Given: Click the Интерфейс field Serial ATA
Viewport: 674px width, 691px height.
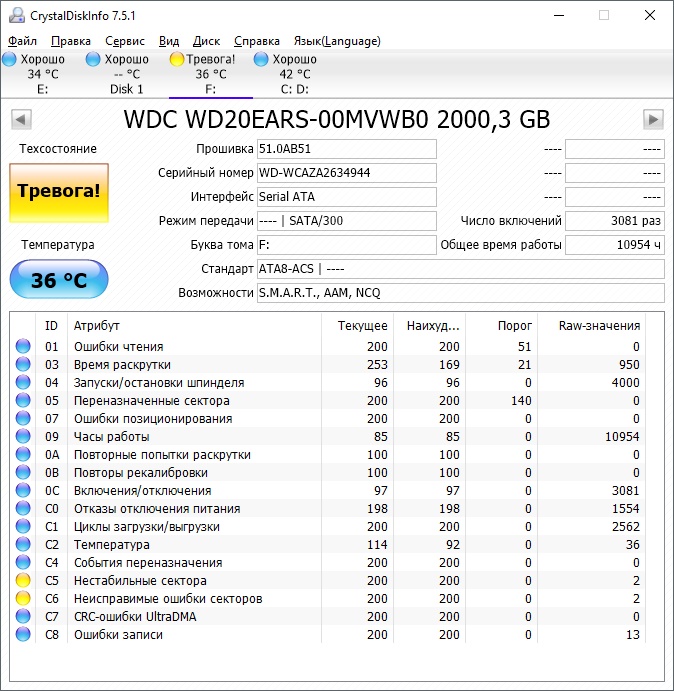Looking at the screenshot, I should (346, 197).
